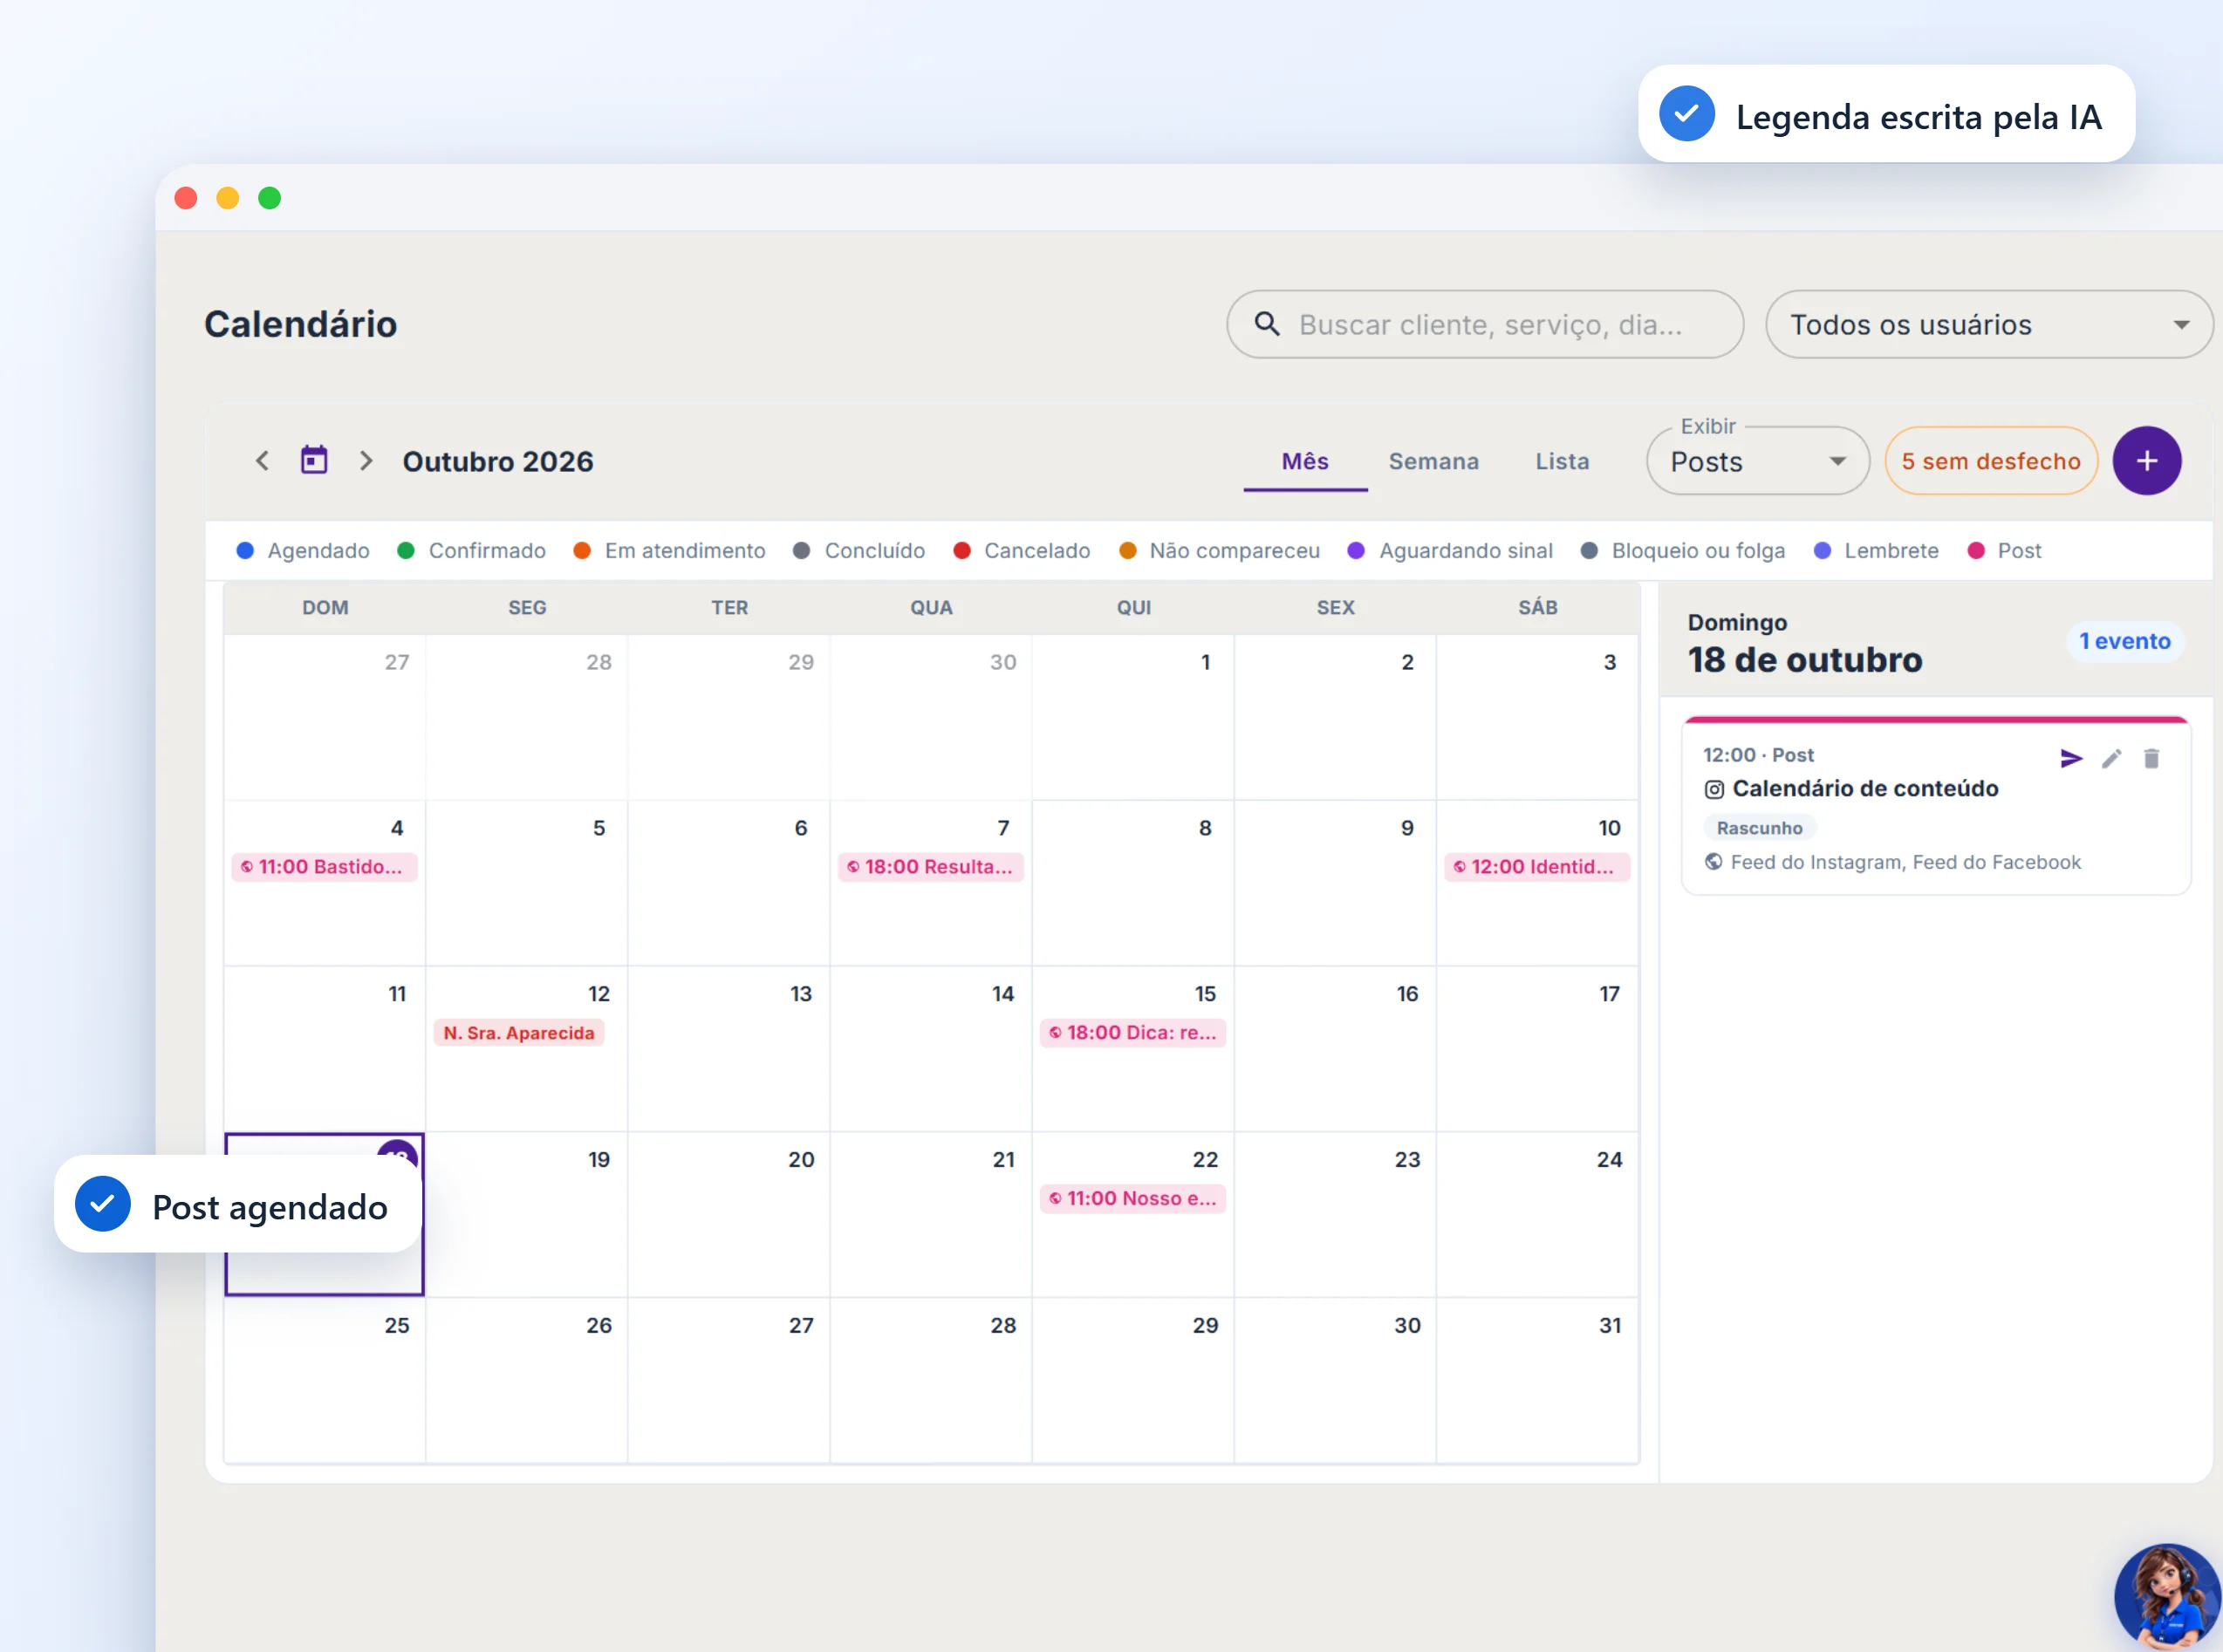The image size is (2223, 1652).
Task: Open the 11:00 Bastido... event on day 4
Action: 324,867
